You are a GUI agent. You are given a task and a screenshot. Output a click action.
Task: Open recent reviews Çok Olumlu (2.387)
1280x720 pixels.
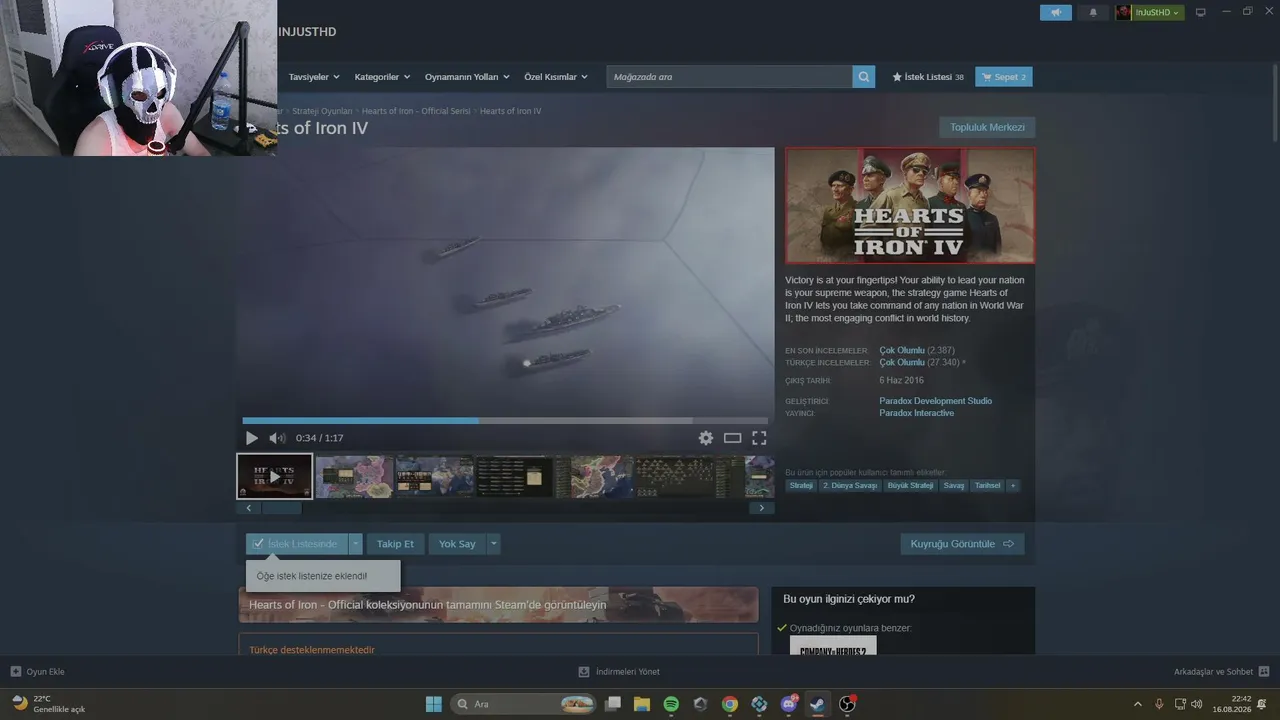917,351
